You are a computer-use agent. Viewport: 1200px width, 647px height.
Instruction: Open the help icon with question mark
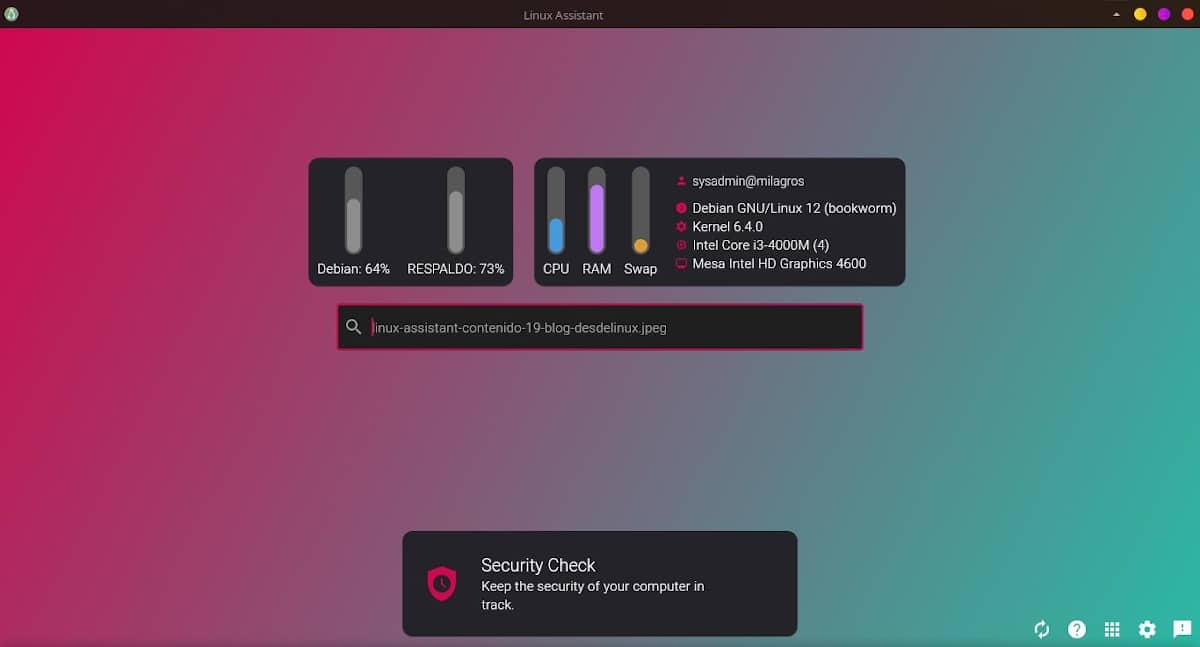1076,629
